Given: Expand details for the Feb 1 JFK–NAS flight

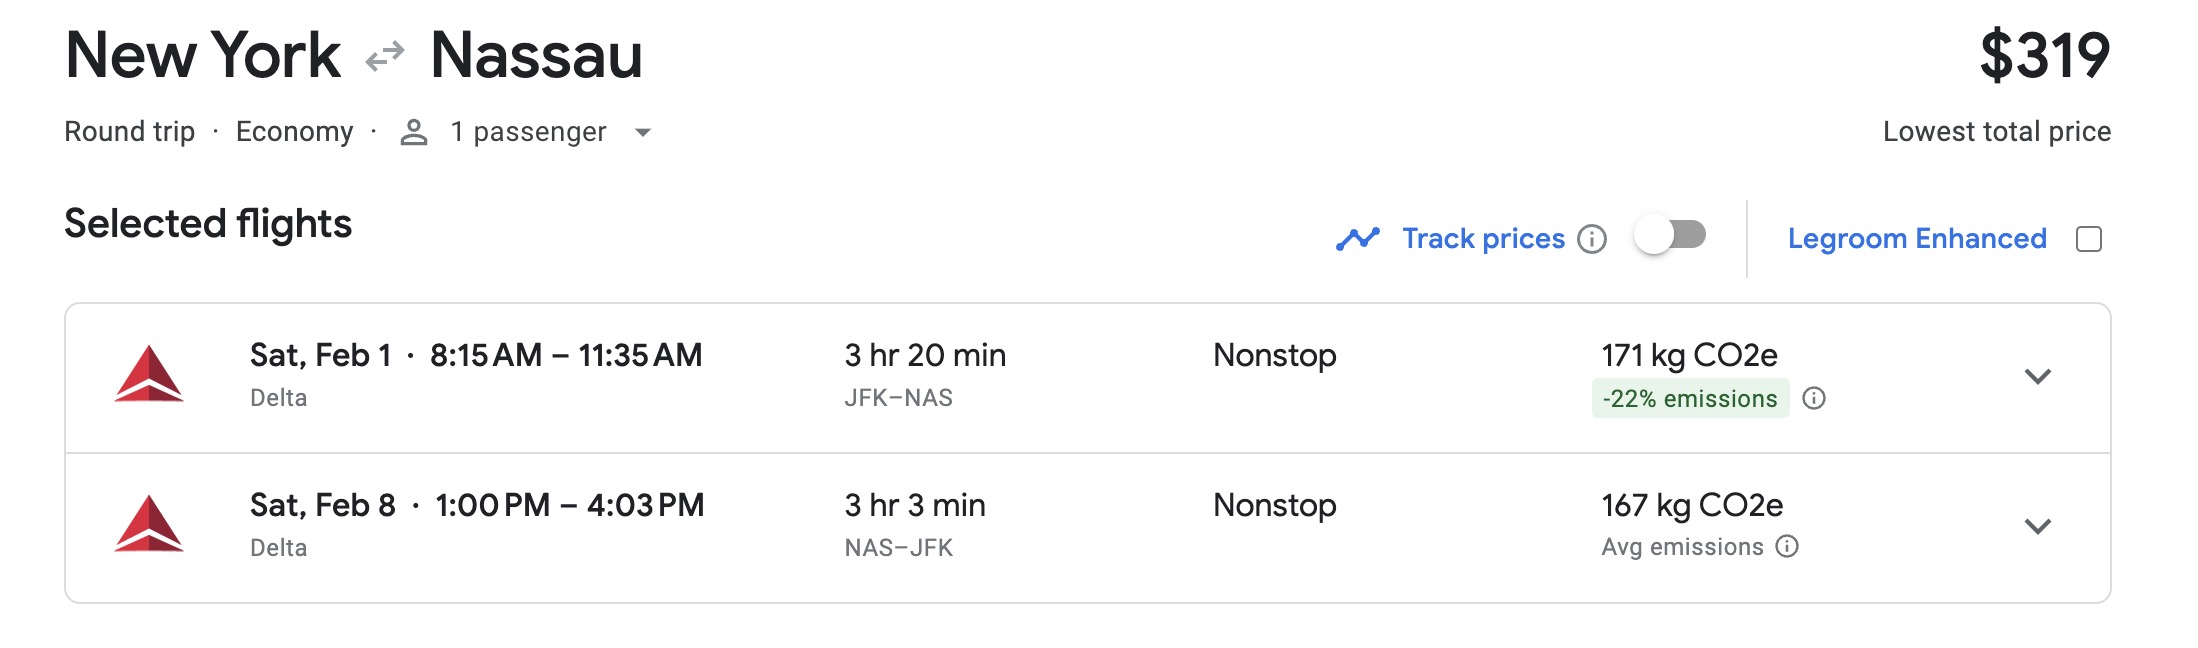Looking at the screenshot, I should click(2037, 378).
